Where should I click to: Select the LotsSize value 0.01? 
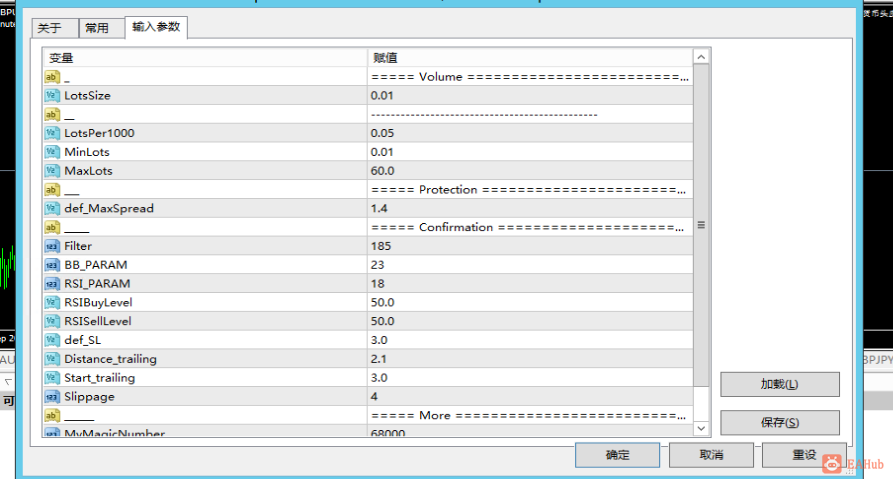coord(382,96)
